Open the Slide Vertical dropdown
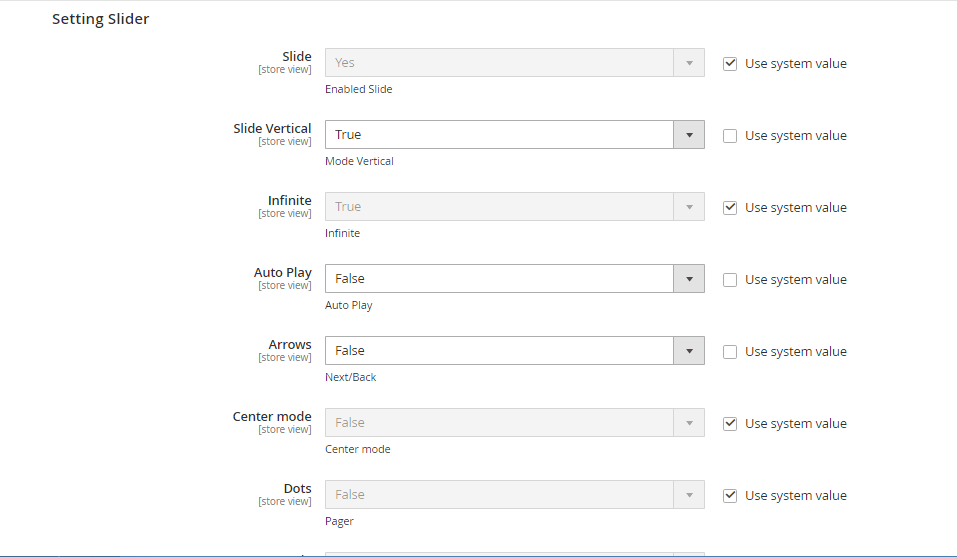The width and height of the screenshot is (957, 557). (x=514, y=135)
